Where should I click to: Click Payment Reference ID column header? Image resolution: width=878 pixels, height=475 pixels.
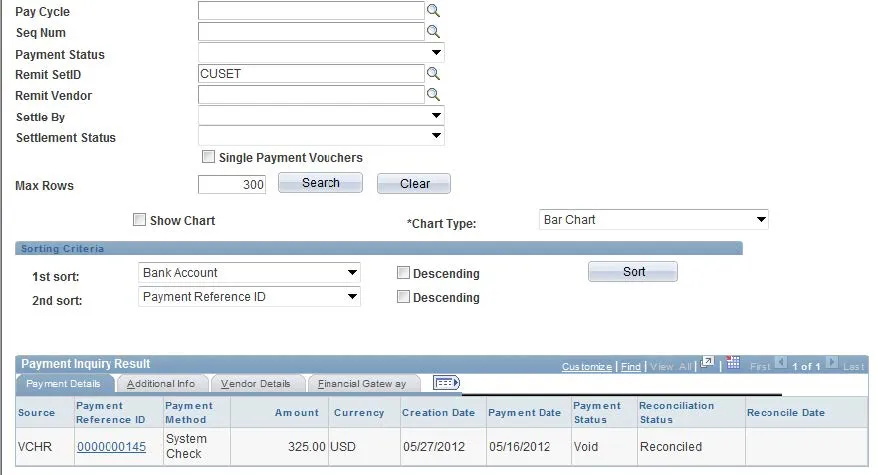(x=110, y=412)
